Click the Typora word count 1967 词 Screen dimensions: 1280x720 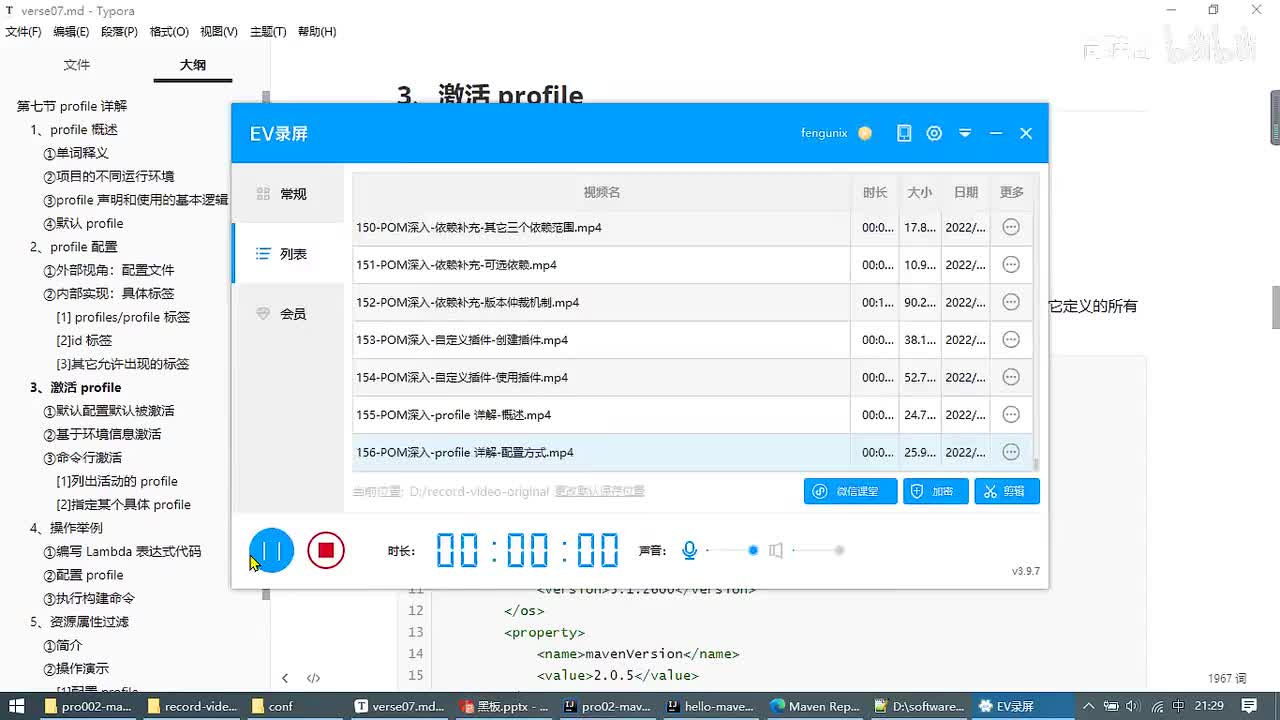coord(1227,678)
